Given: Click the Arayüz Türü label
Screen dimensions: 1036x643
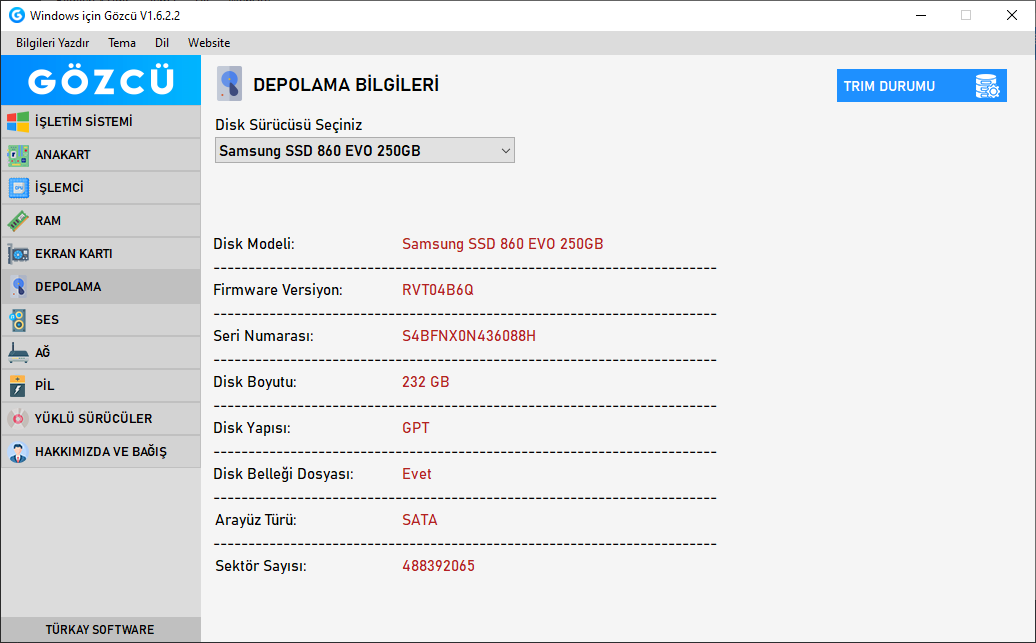Looking at the screenshot, I should (256, 520).
